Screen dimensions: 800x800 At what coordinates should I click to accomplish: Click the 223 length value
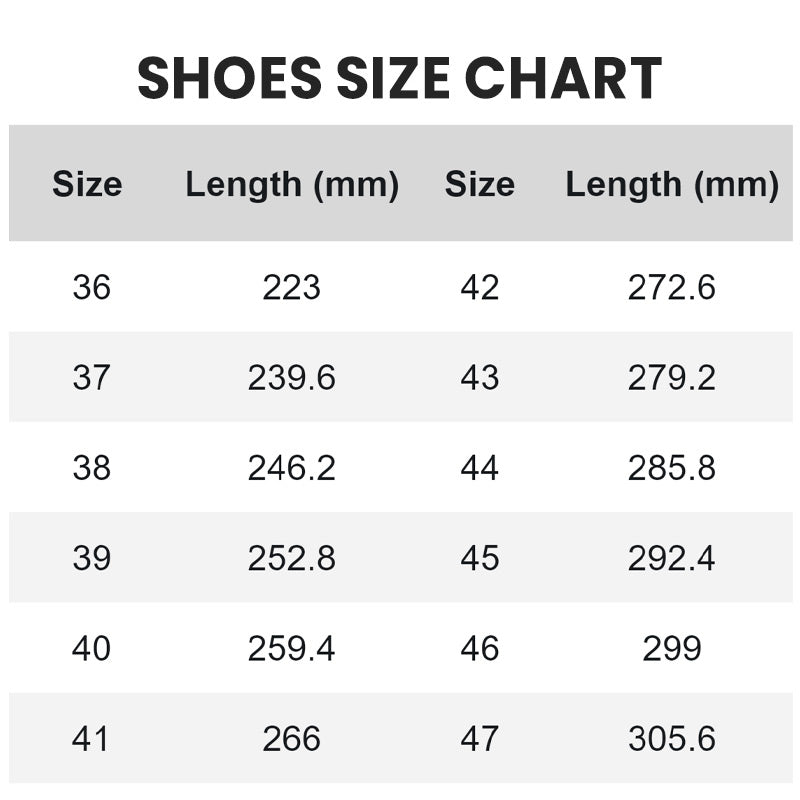[x=292, y=288]
